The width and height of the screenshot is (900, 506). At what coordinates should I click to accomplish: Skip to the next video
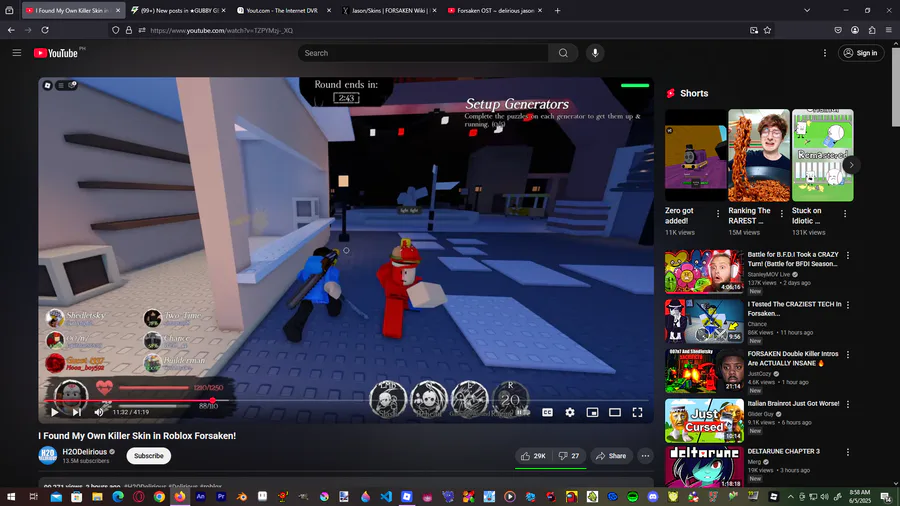click(76, 412)
